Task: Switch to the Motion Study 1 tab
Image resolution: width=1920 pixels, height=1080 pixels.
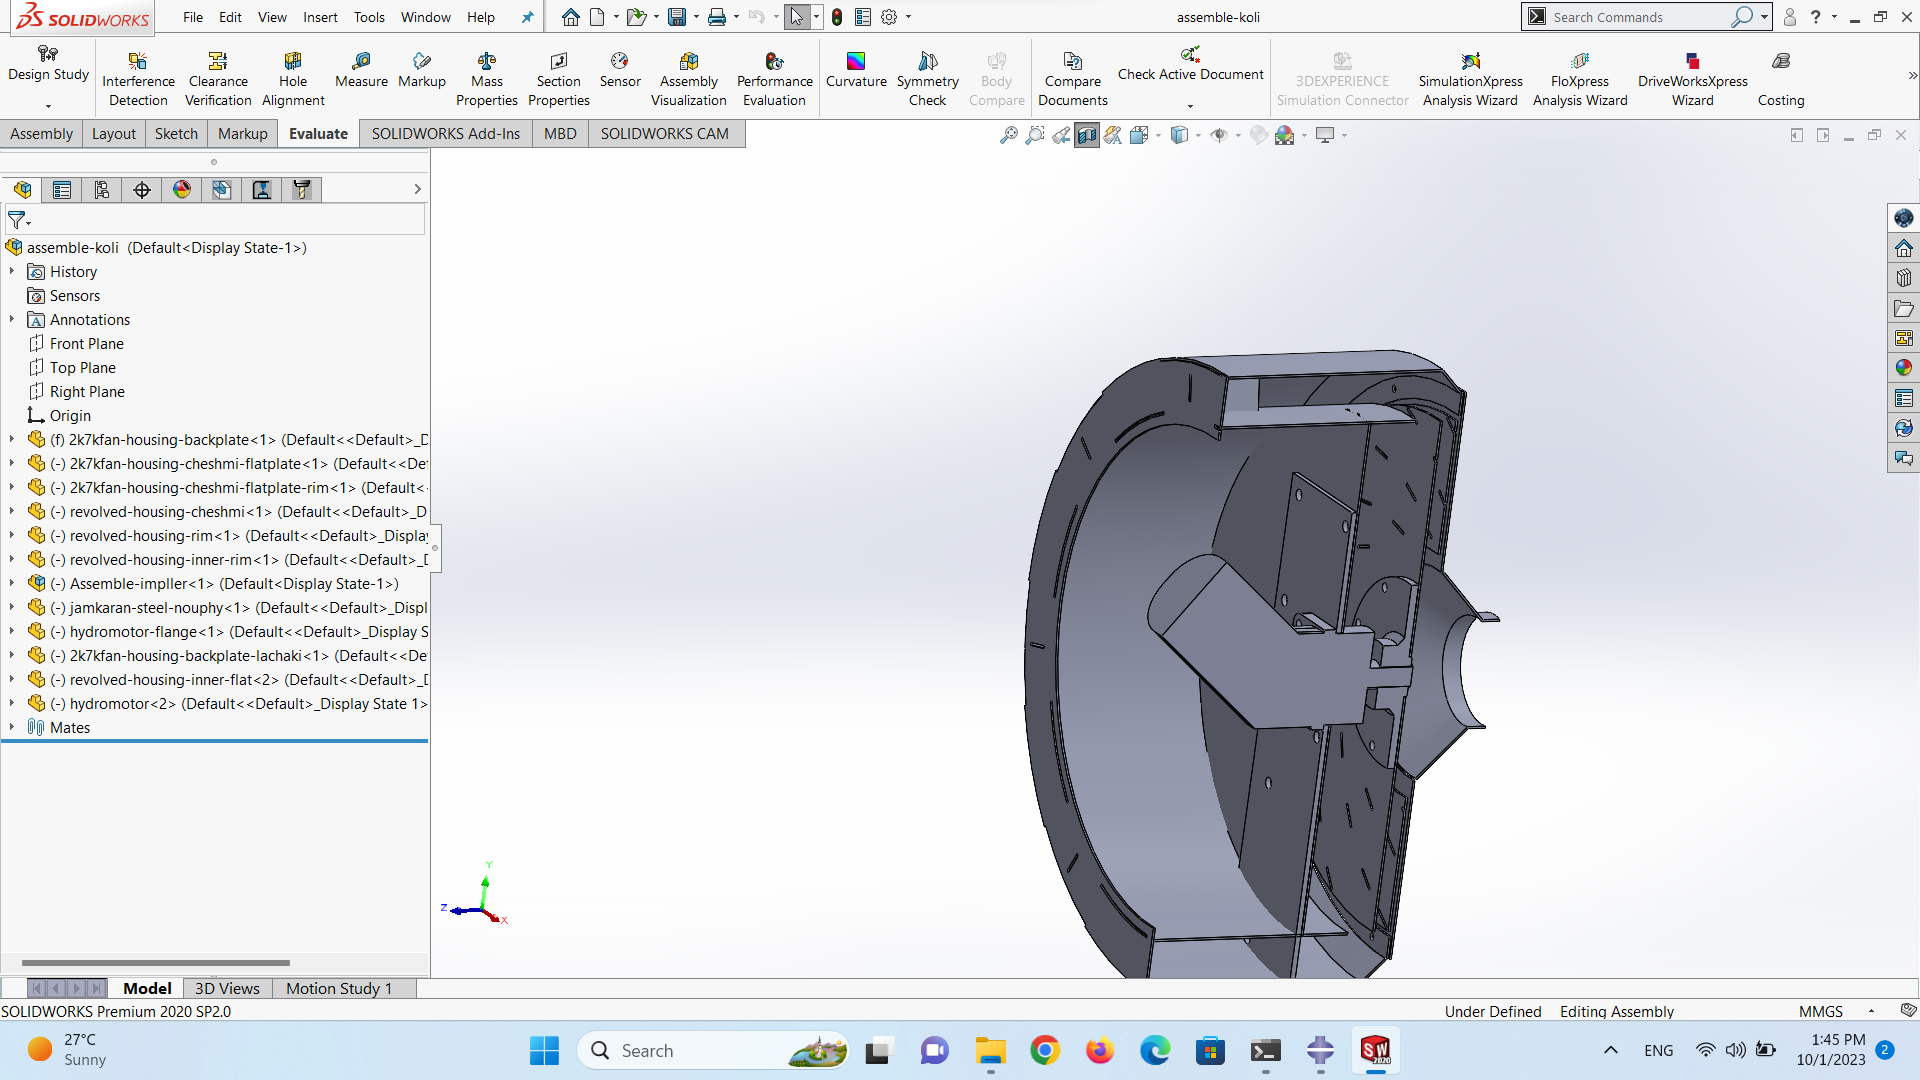Action: point(338,988)
